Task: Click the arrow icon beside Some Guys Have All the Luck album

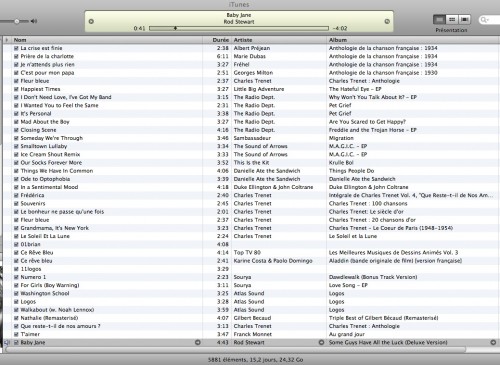Action: tap(493, 342)
